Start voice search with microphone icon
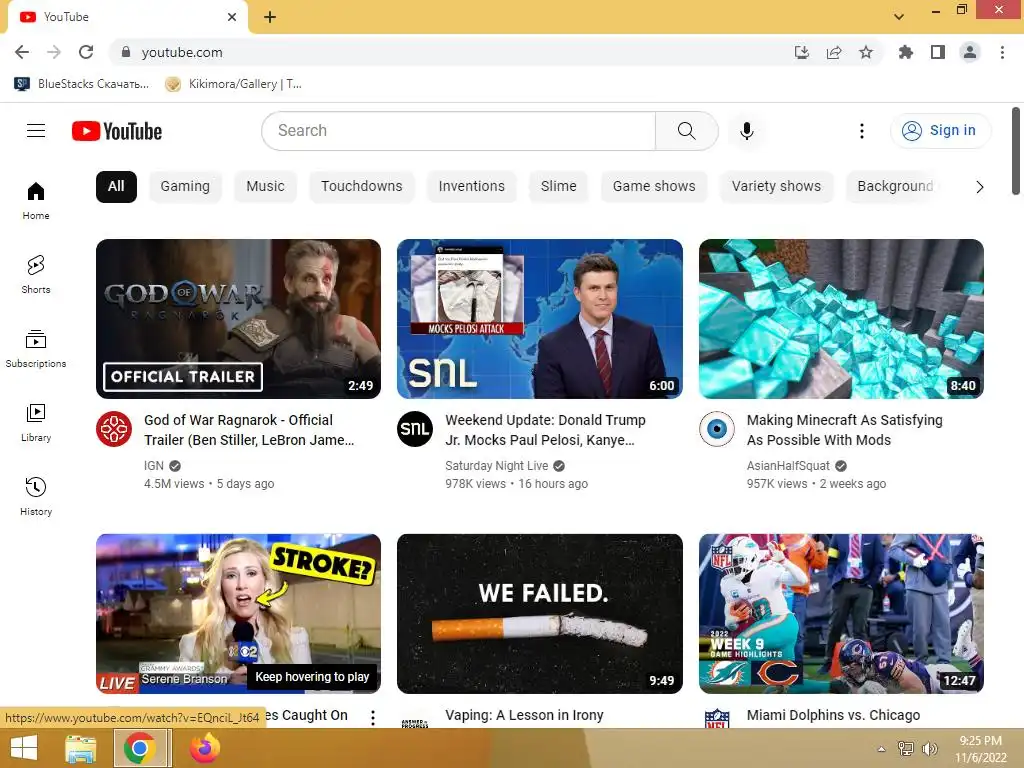 pyautogui.click(x=746, y=131)
